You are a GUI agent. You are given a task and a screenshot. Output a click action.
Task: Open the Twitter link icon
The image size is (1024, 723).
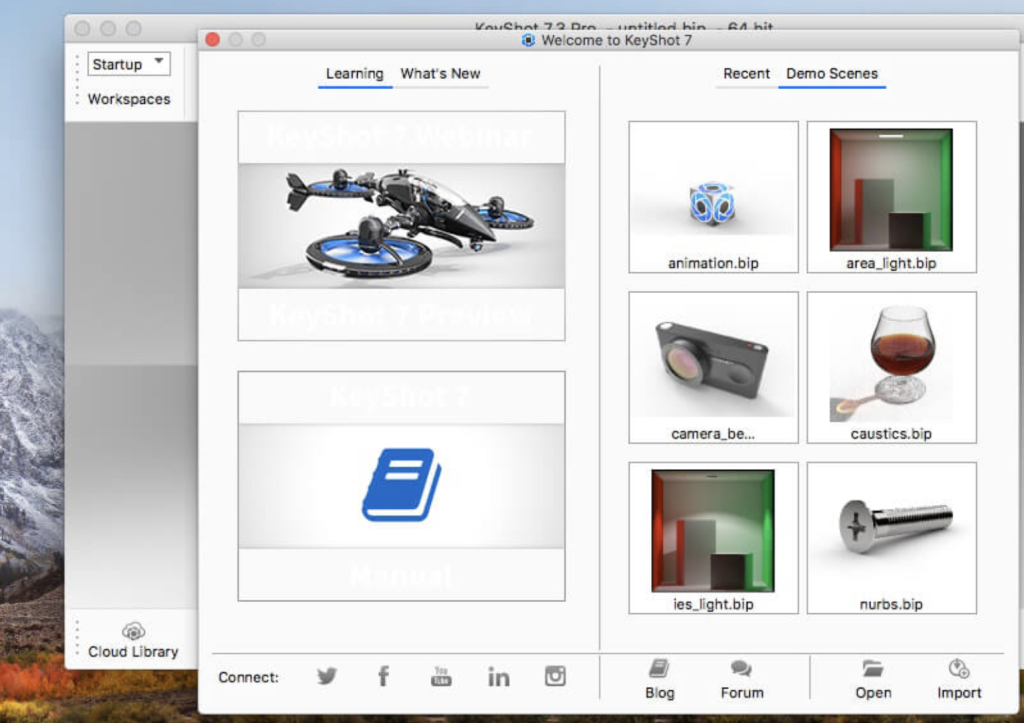[327, 676]
